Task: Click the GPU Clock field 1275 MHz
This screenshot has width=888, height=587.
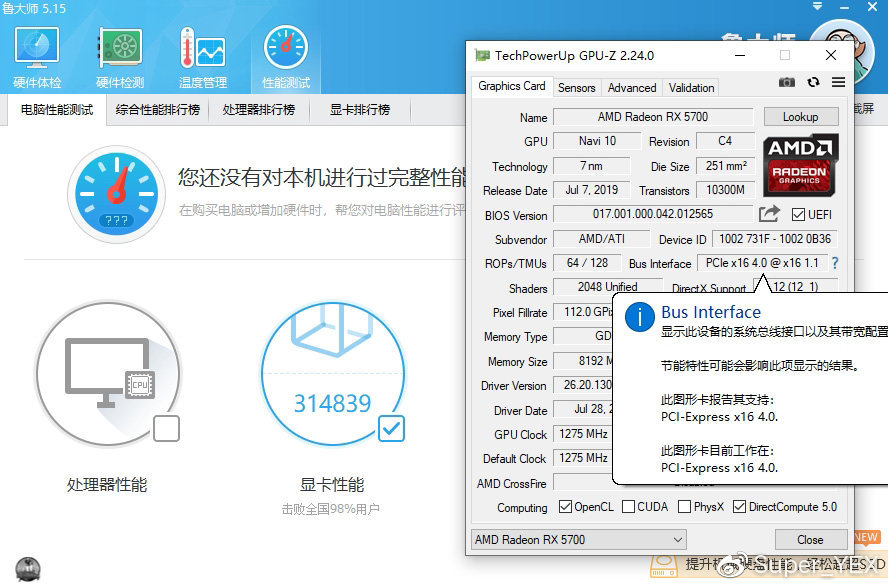Action: (x=583, y=434)
